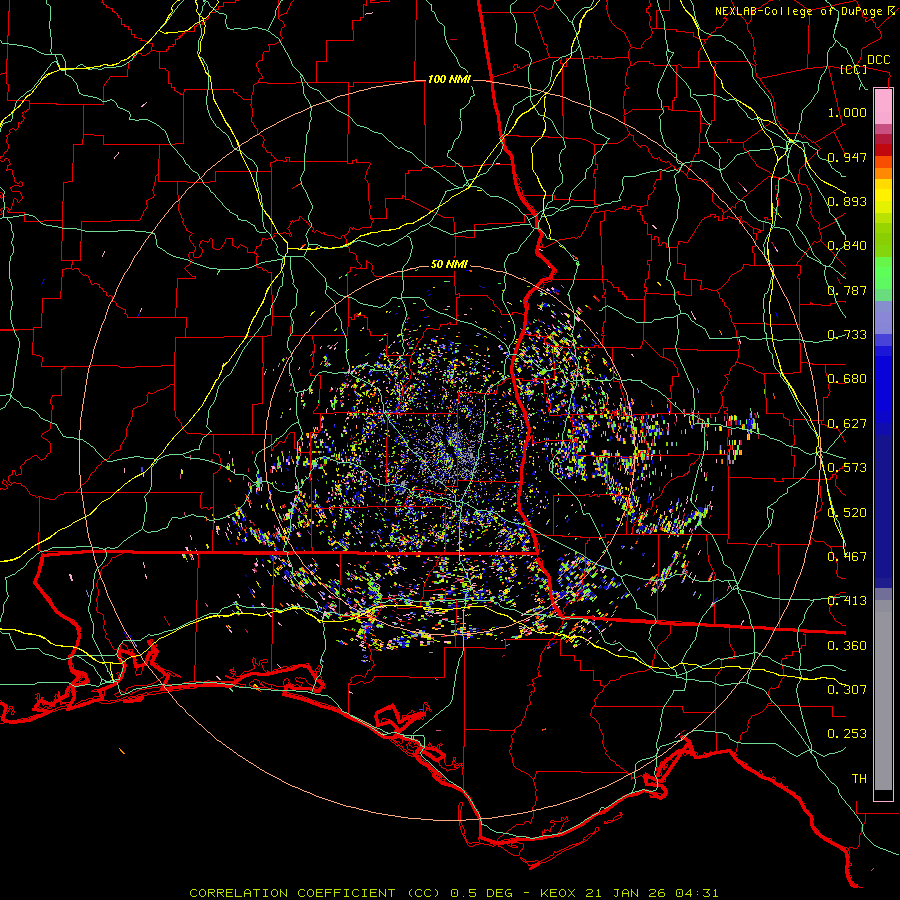This screenshot has width=900, height=900.
Task: Click the Correlation Coefficient caption at bottom
Action: pos(453,893)
